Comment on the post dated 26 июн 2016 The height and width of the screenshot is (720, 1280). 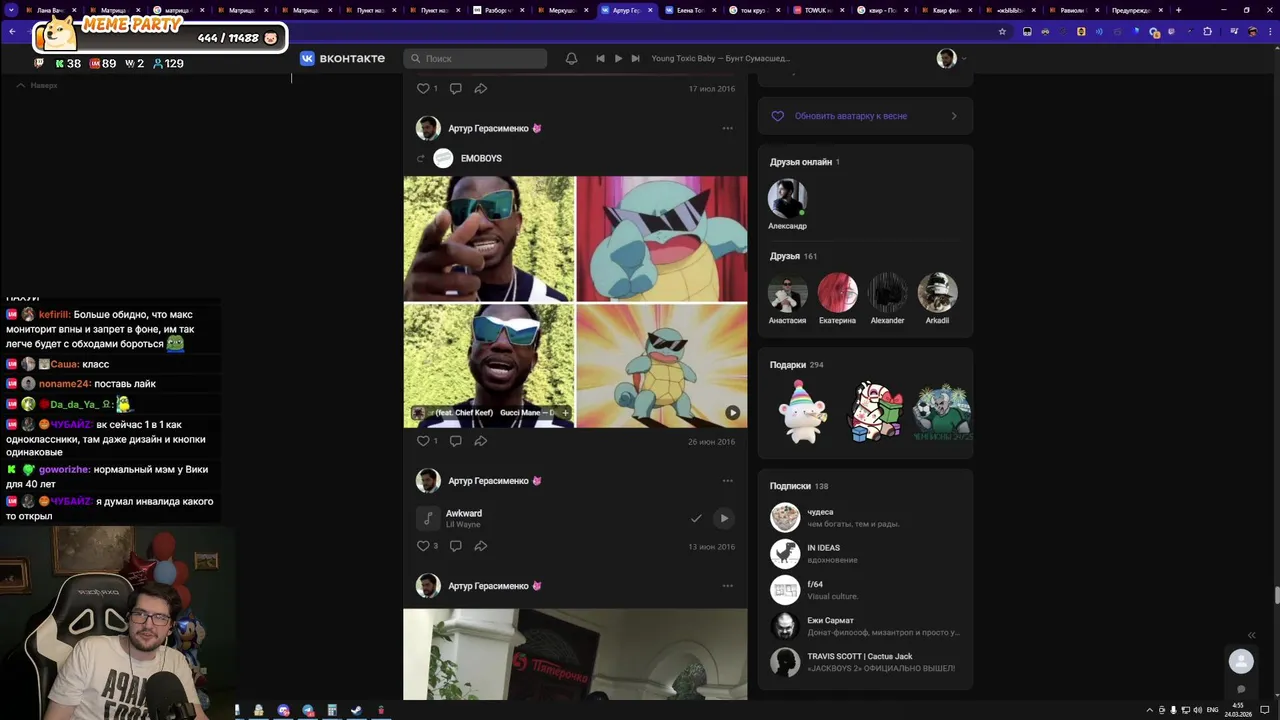(455, 441)
